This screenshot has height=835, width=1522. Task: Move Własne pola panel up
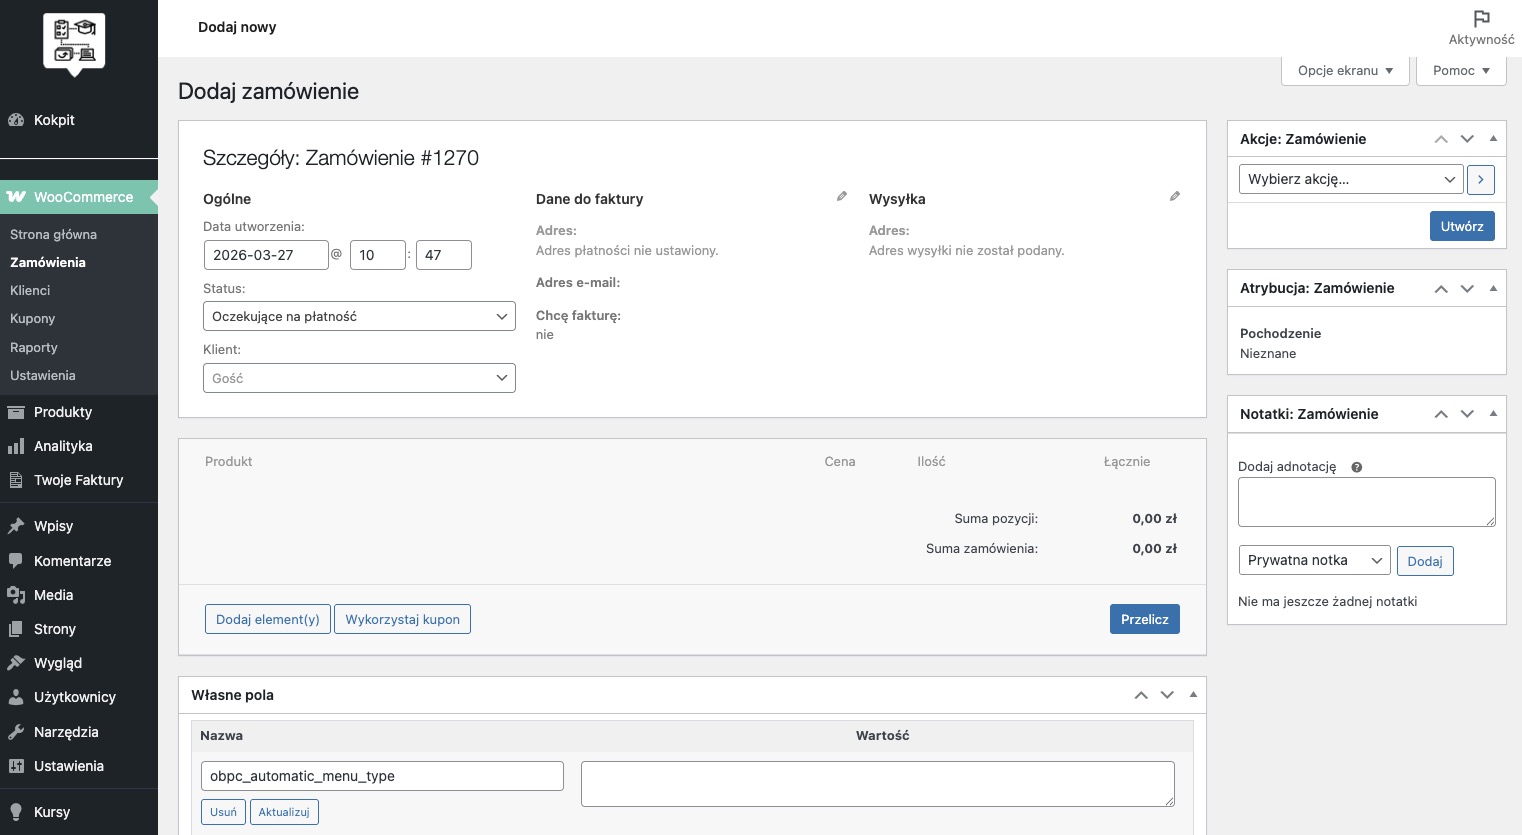[x=1141, y=695]
